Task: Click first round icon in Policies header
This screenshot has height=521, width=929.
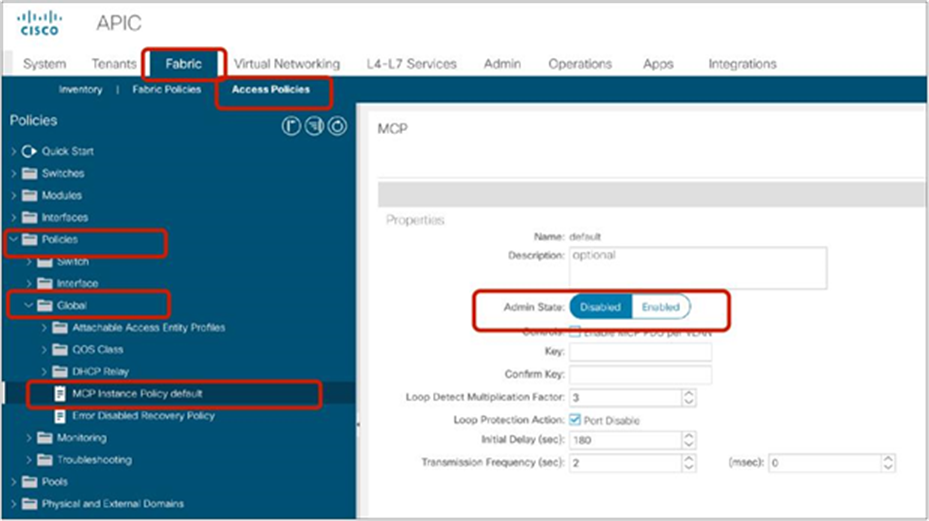Action: click(291, 126)
